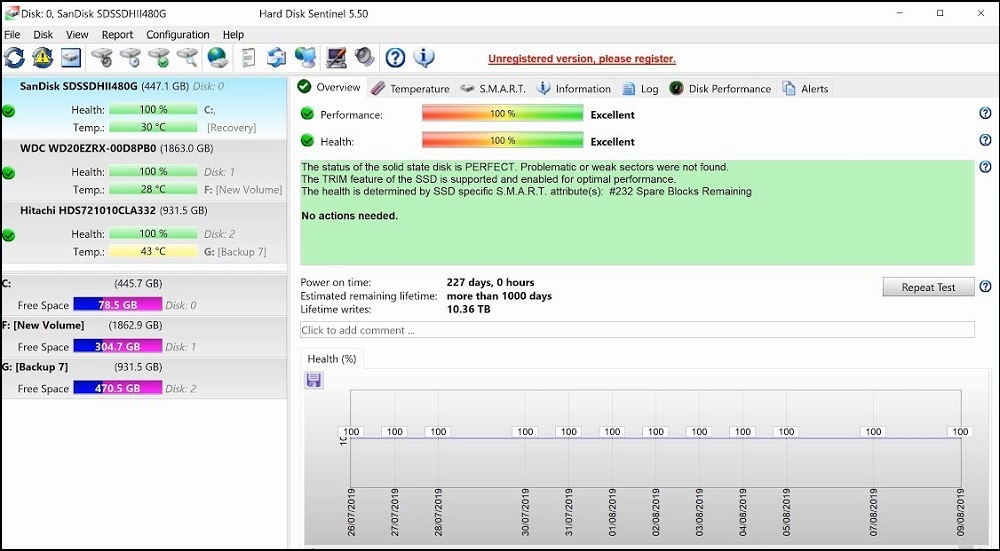Click the Health 100 % gradient bar in Overview

503,140
